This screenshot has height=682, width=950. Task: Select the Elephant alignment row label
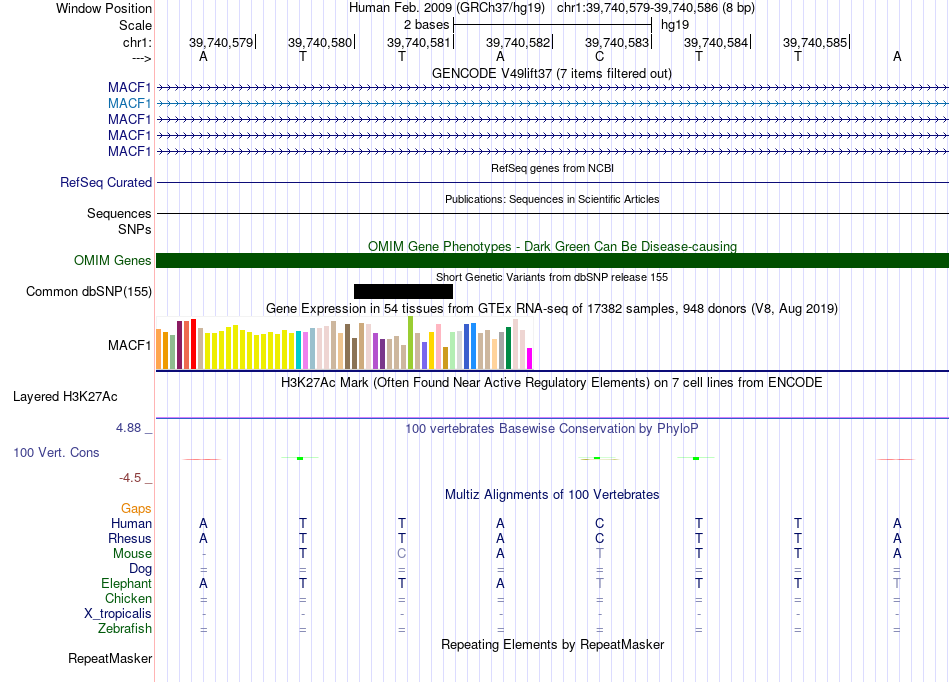click(126, 583)
